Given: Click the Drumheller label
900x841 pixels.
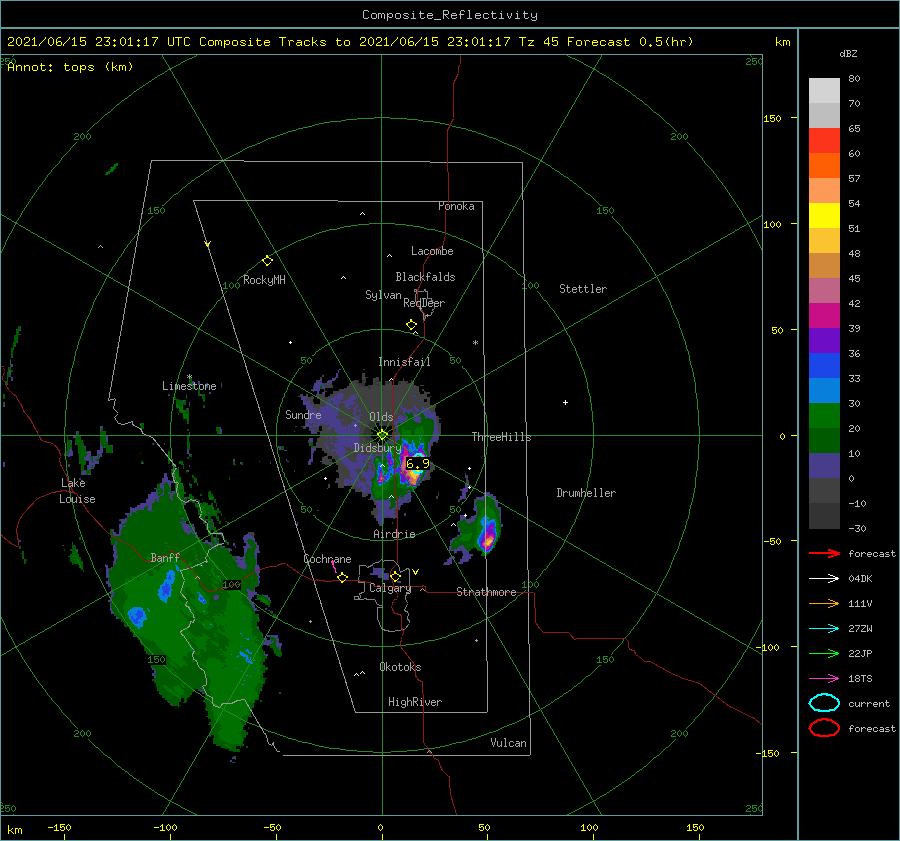Looking at the screenshot, I should (x=586, y=493).
